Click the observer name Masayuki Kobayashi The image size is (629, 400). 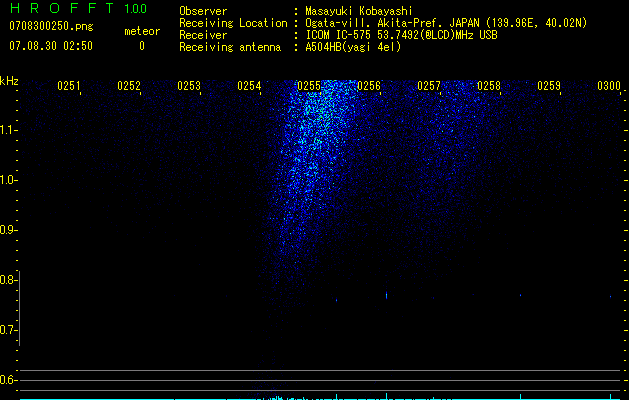pos(359,11)
